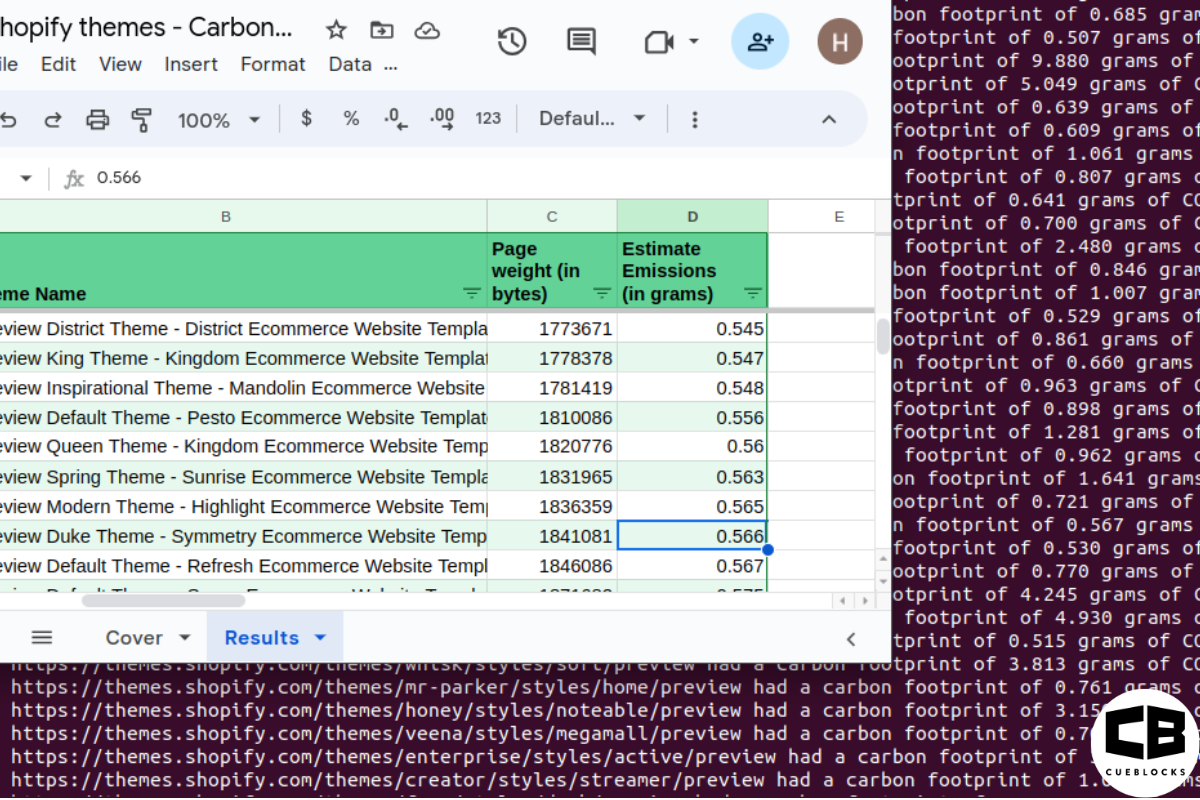Screen dimensions: 1200x800
Task: Show all comments
Action: click(x=580, y=41)
